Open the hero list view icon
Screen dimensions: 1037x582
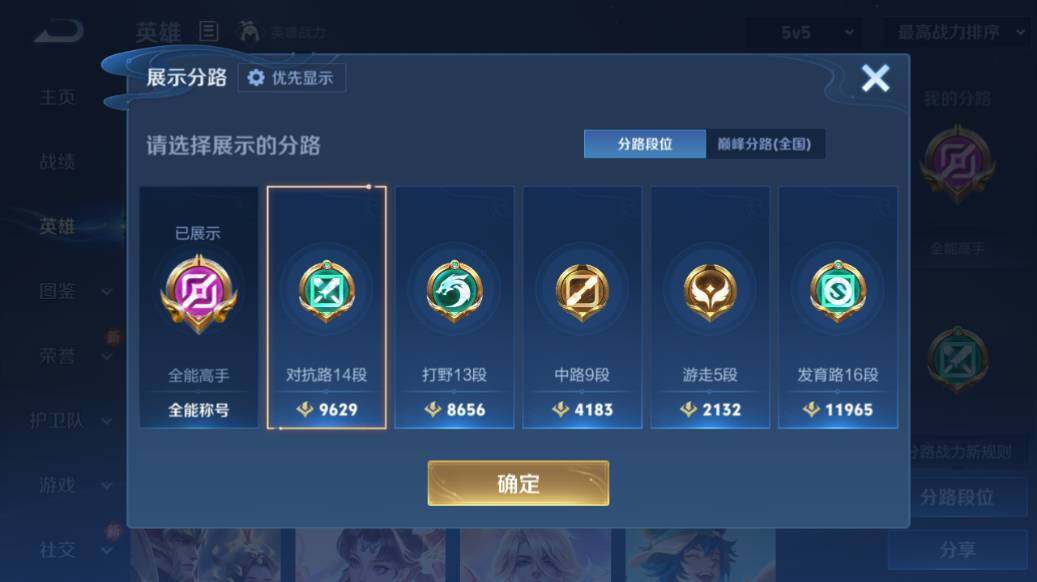tap(209, 31)
